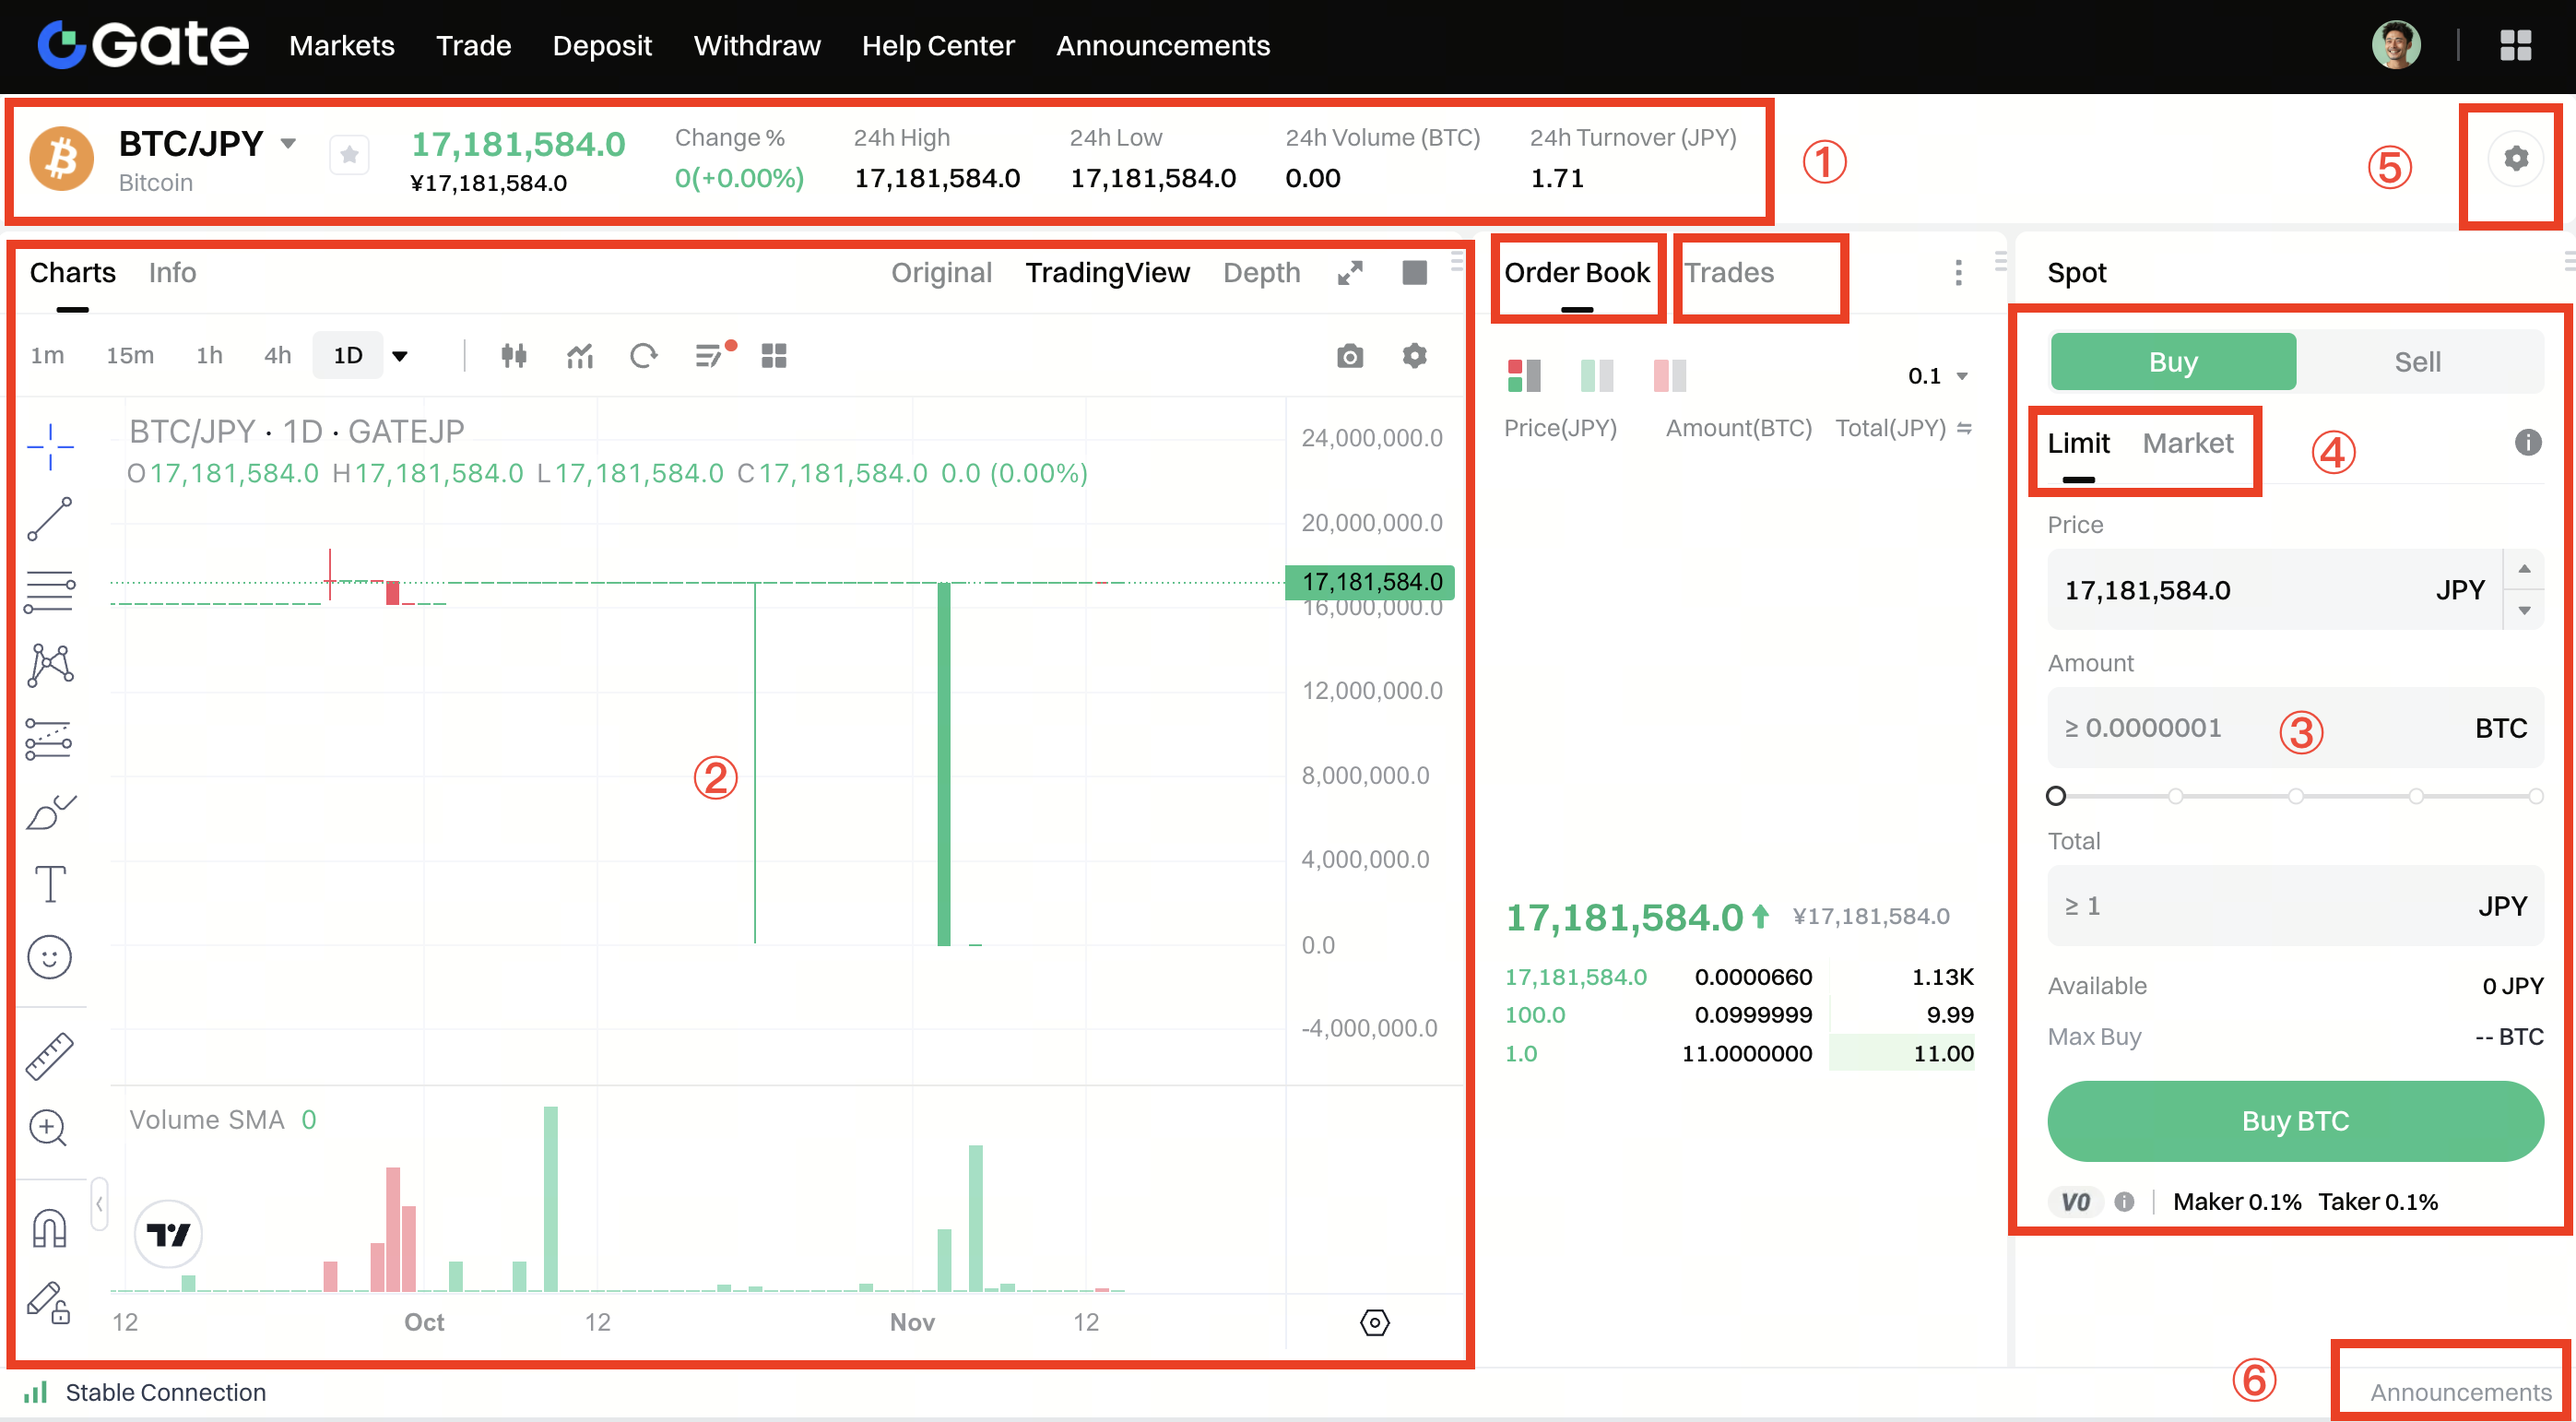Switch to the Trades tab
The width and height of the screenshot is (2576, 1422).
(1728, 273)
